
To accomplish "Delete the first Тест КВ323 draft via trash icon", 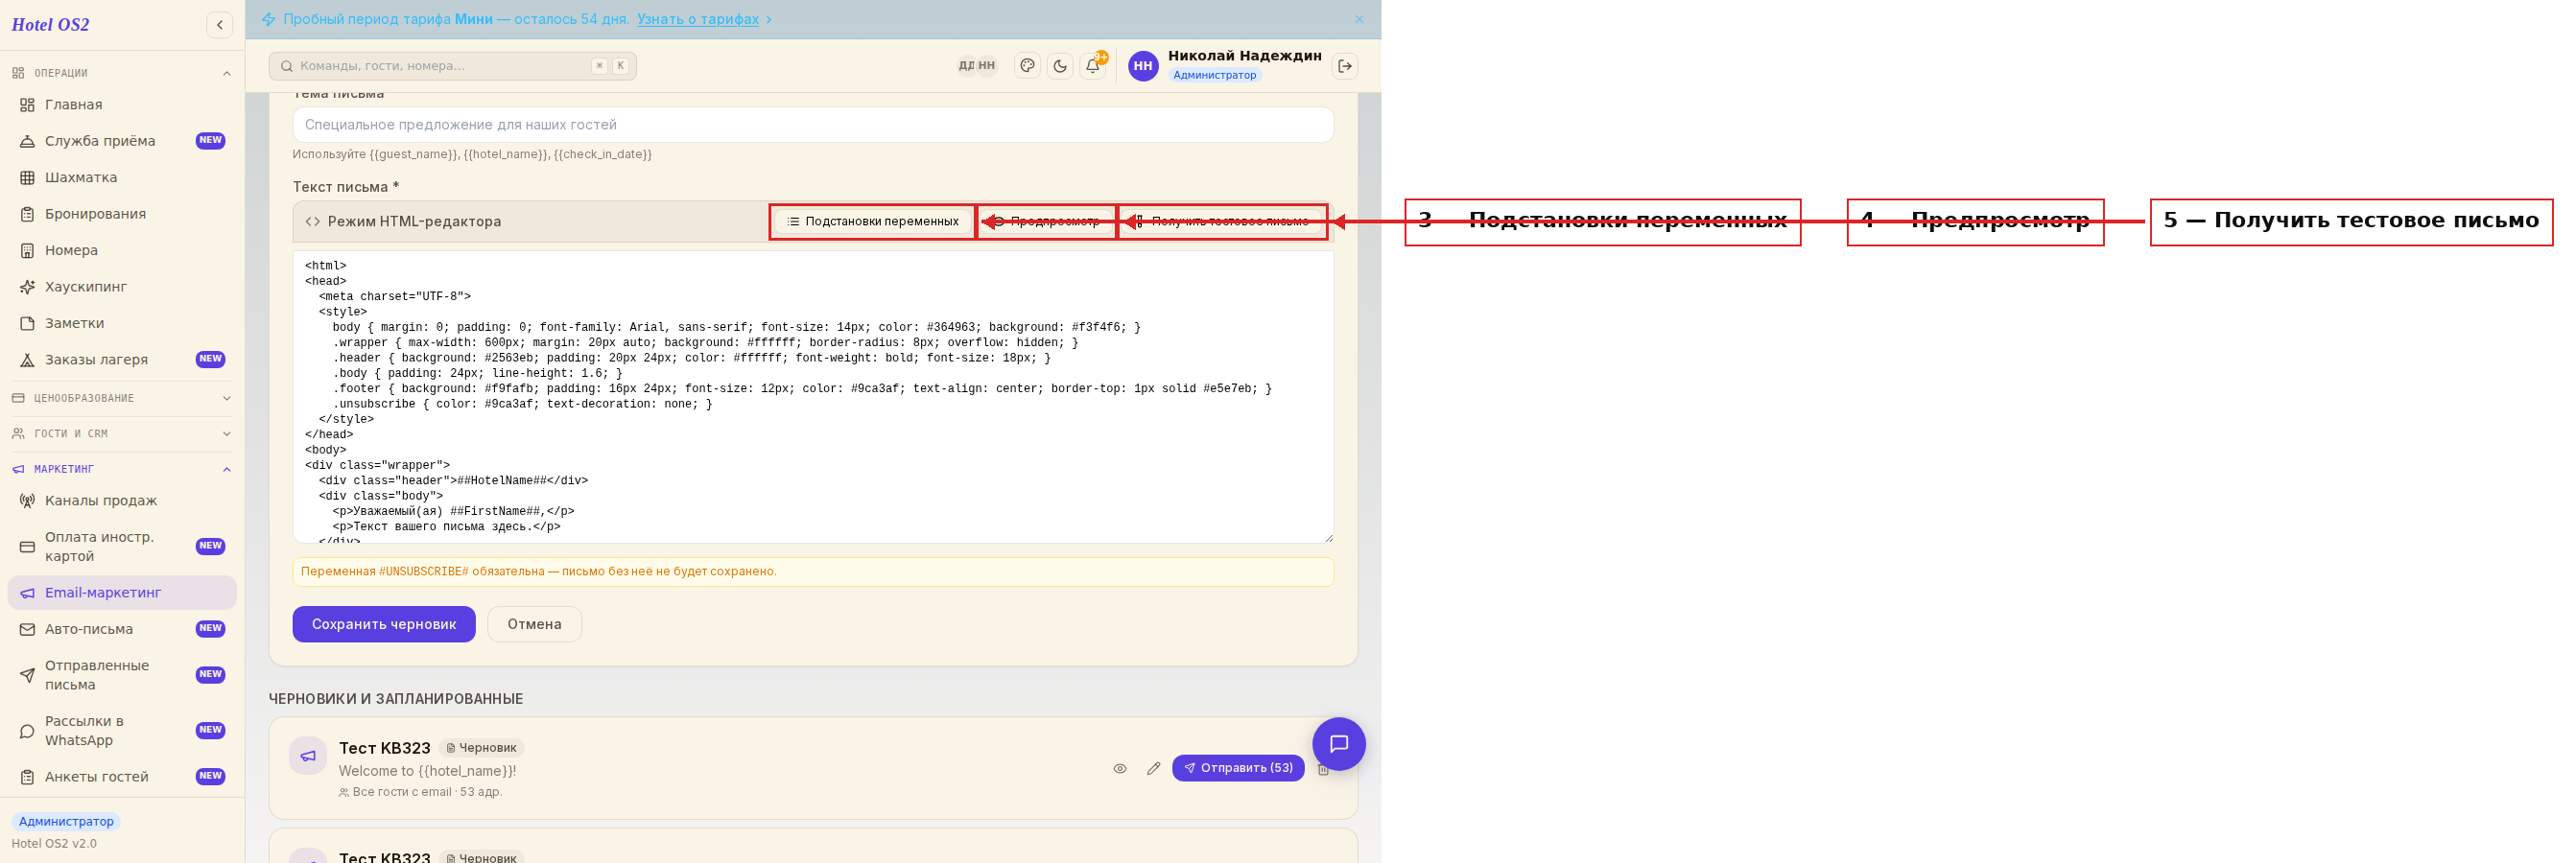I will [x=1323, y=770].
